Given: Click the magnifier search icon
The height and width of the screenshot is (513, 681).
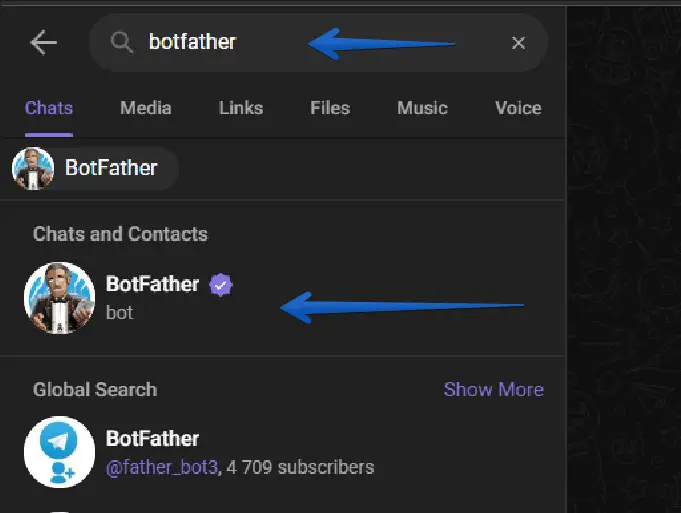Looking at the screenshot, I should pyautogui.click(x=122, y=42).
